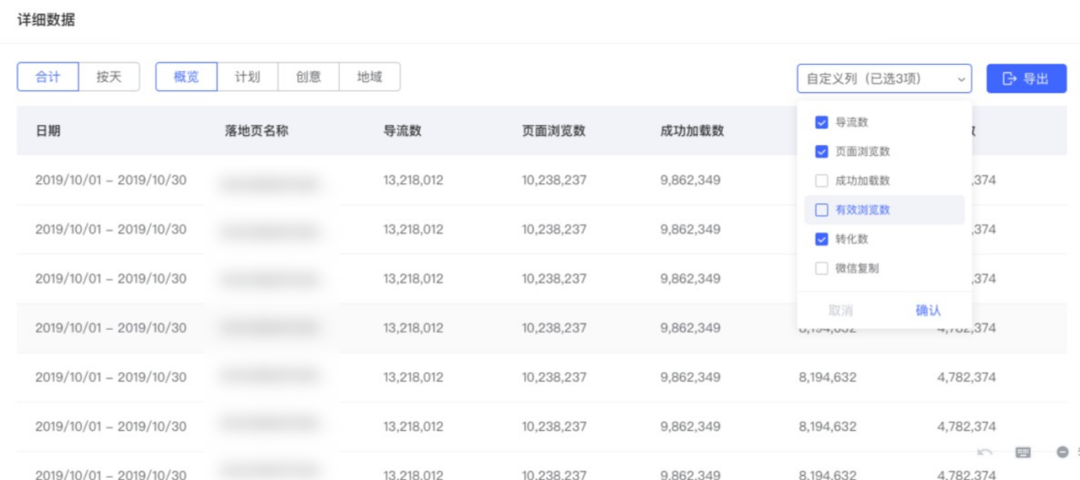Viewport: 1080px width, 480px height.
Task: Uncheck the 转化数 checkbox
Action: click(x=821, y=239)
